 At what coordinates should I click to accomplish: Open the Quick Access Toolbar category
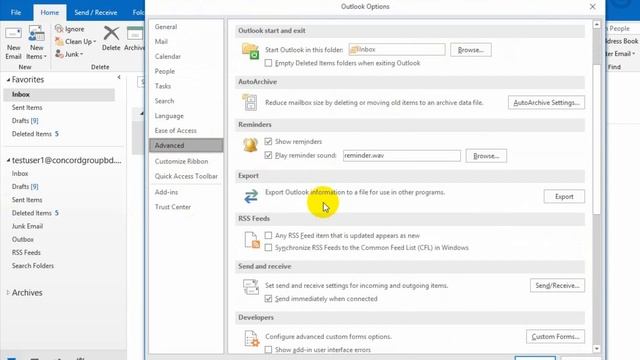pos(186,176)
